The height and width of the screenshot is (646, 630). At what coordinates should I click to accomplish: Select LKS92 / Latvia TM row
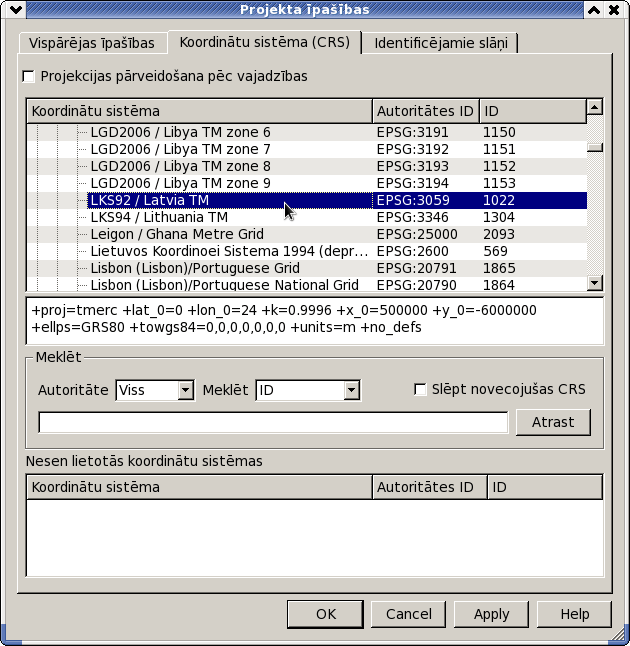(307, 200)
